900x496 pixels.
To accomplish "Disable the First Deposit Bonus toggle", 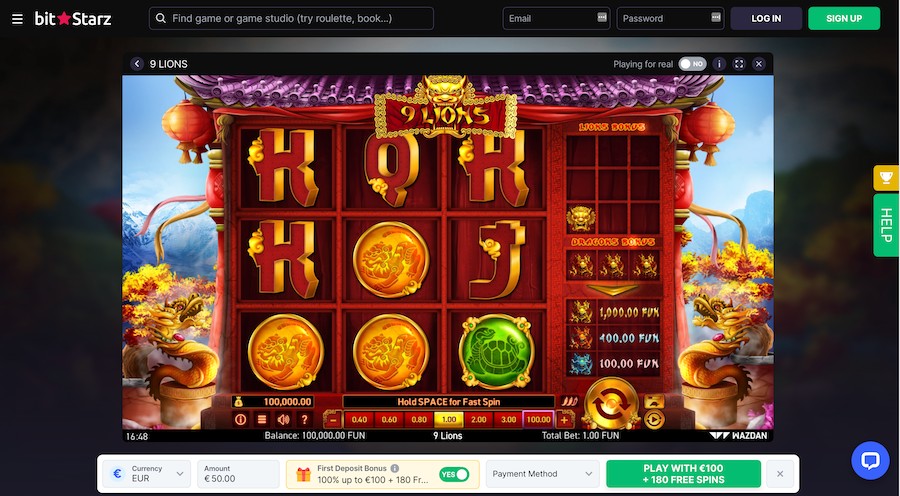I will point(454,474).
